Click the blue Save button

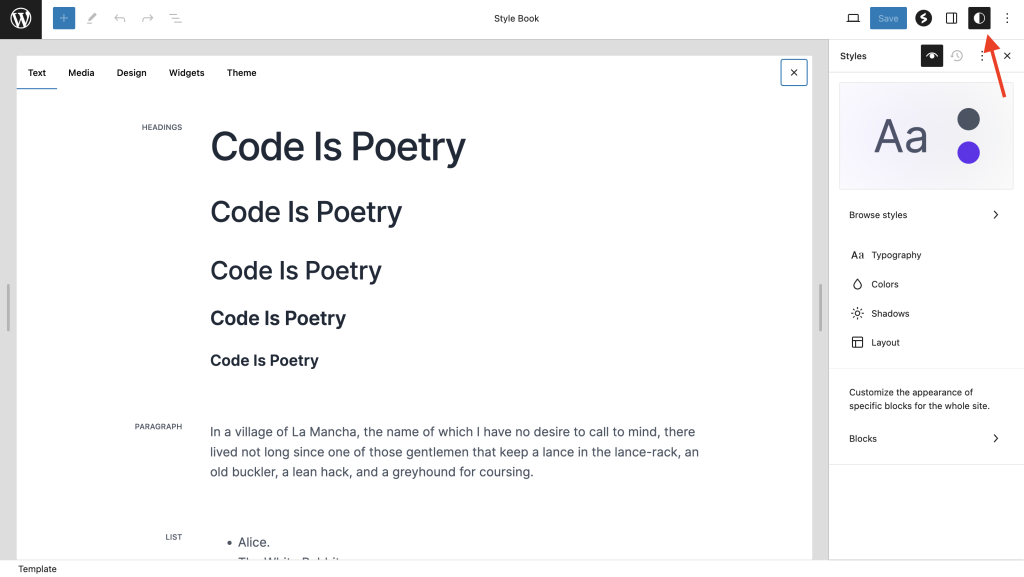888,18
